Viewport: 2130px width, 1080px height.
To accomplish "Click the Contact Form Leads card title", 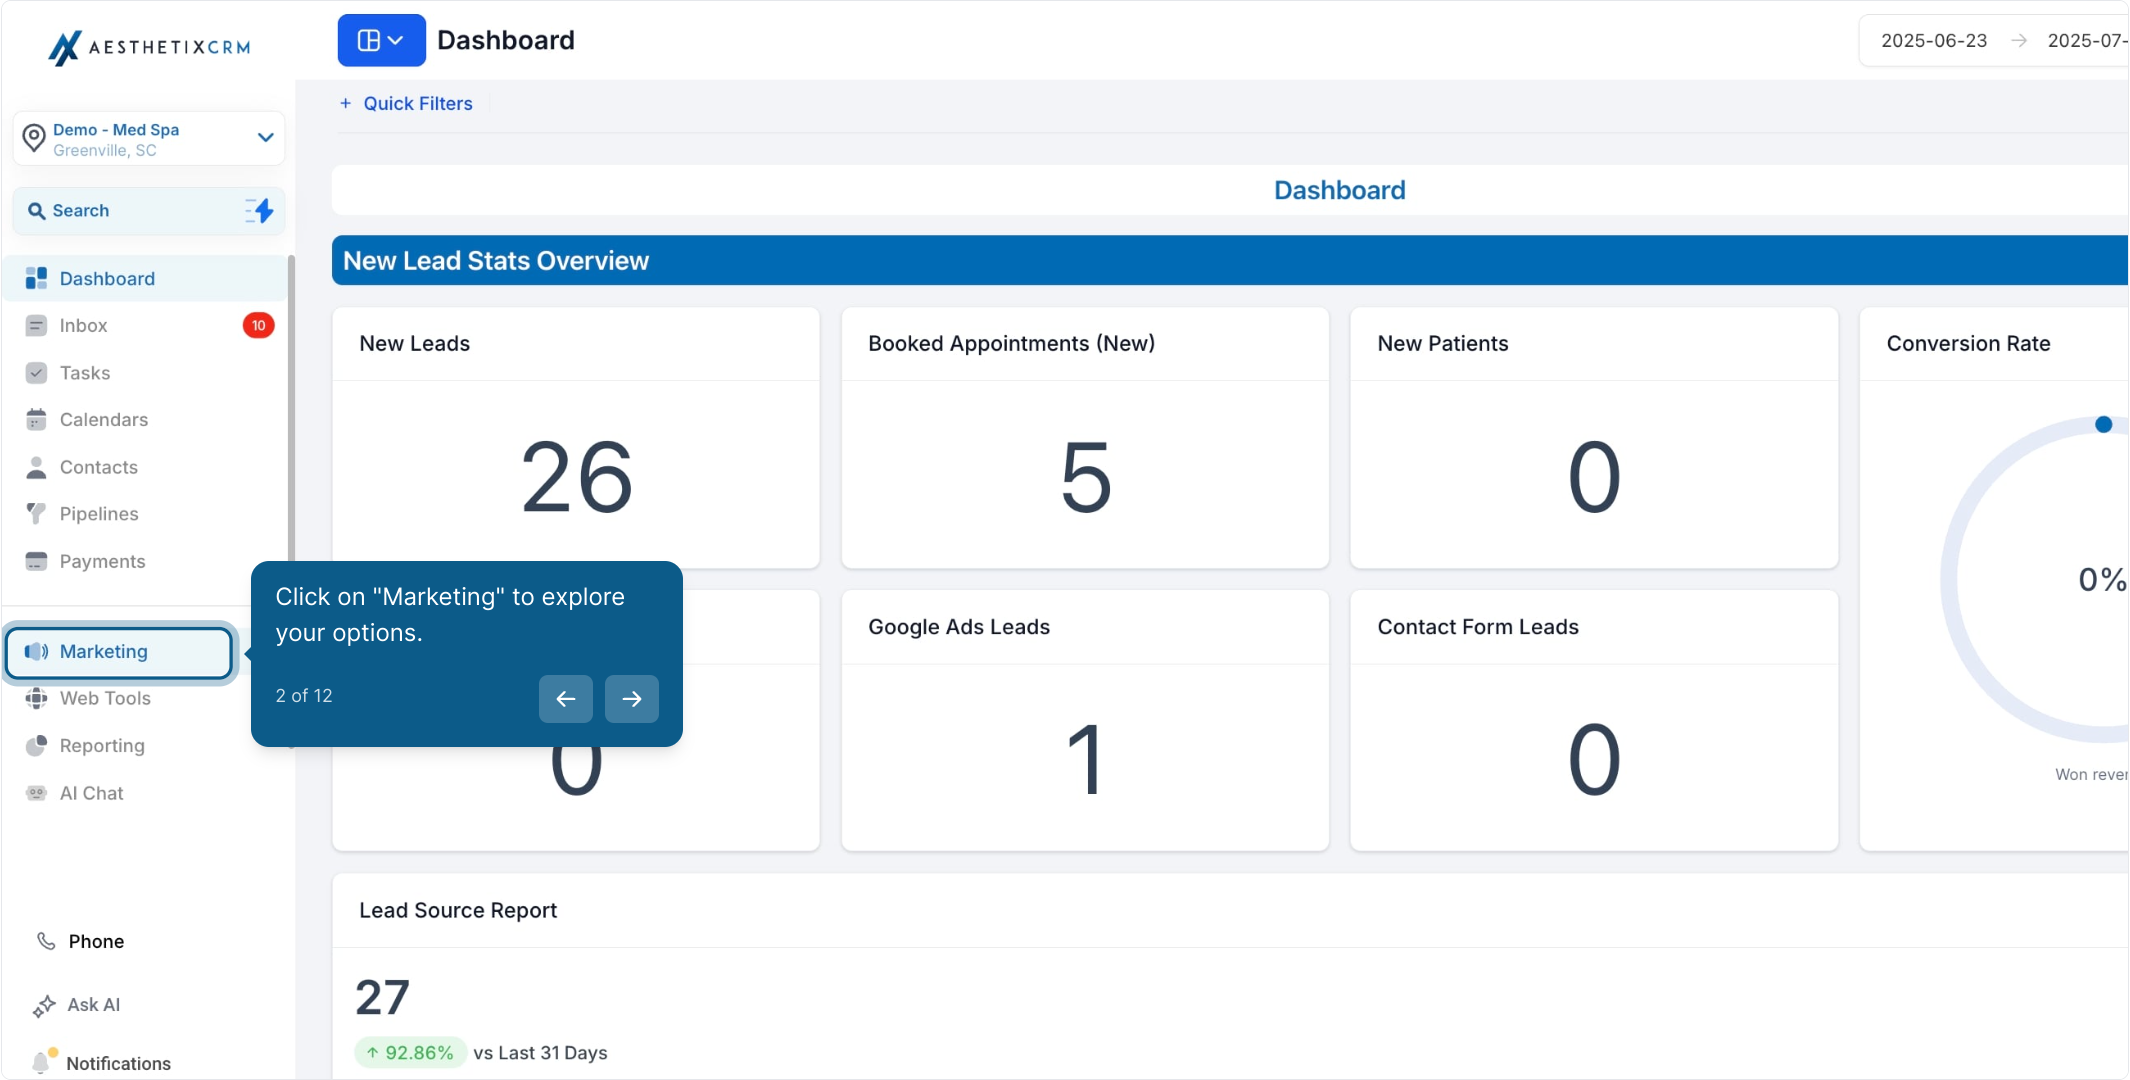I will pyautogui.click(x=1478, y=627).
